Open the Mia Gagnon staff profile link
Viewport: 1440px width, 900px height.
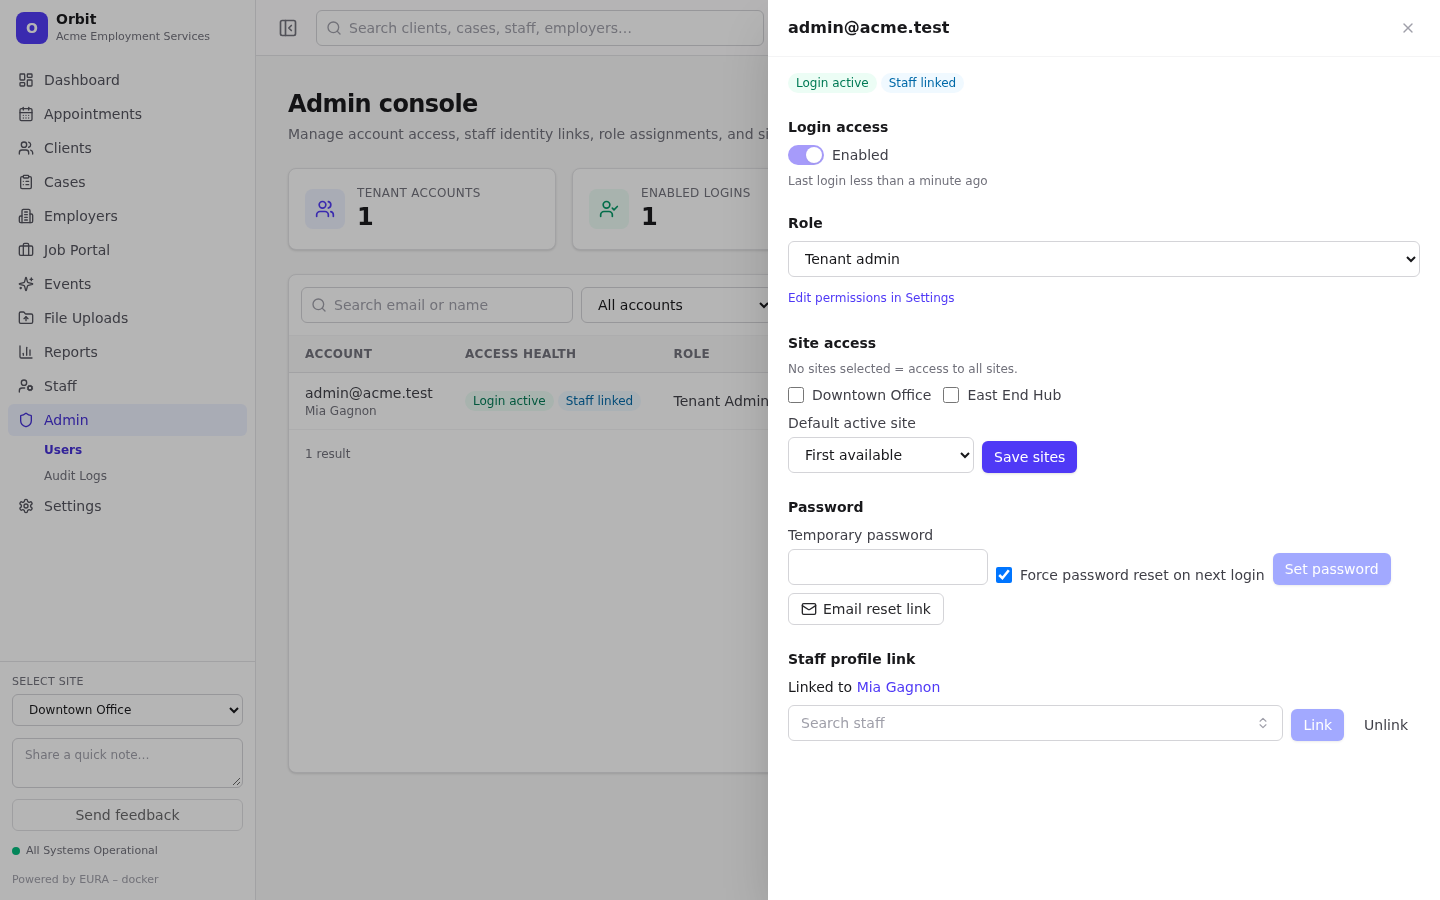coord(898,687)
